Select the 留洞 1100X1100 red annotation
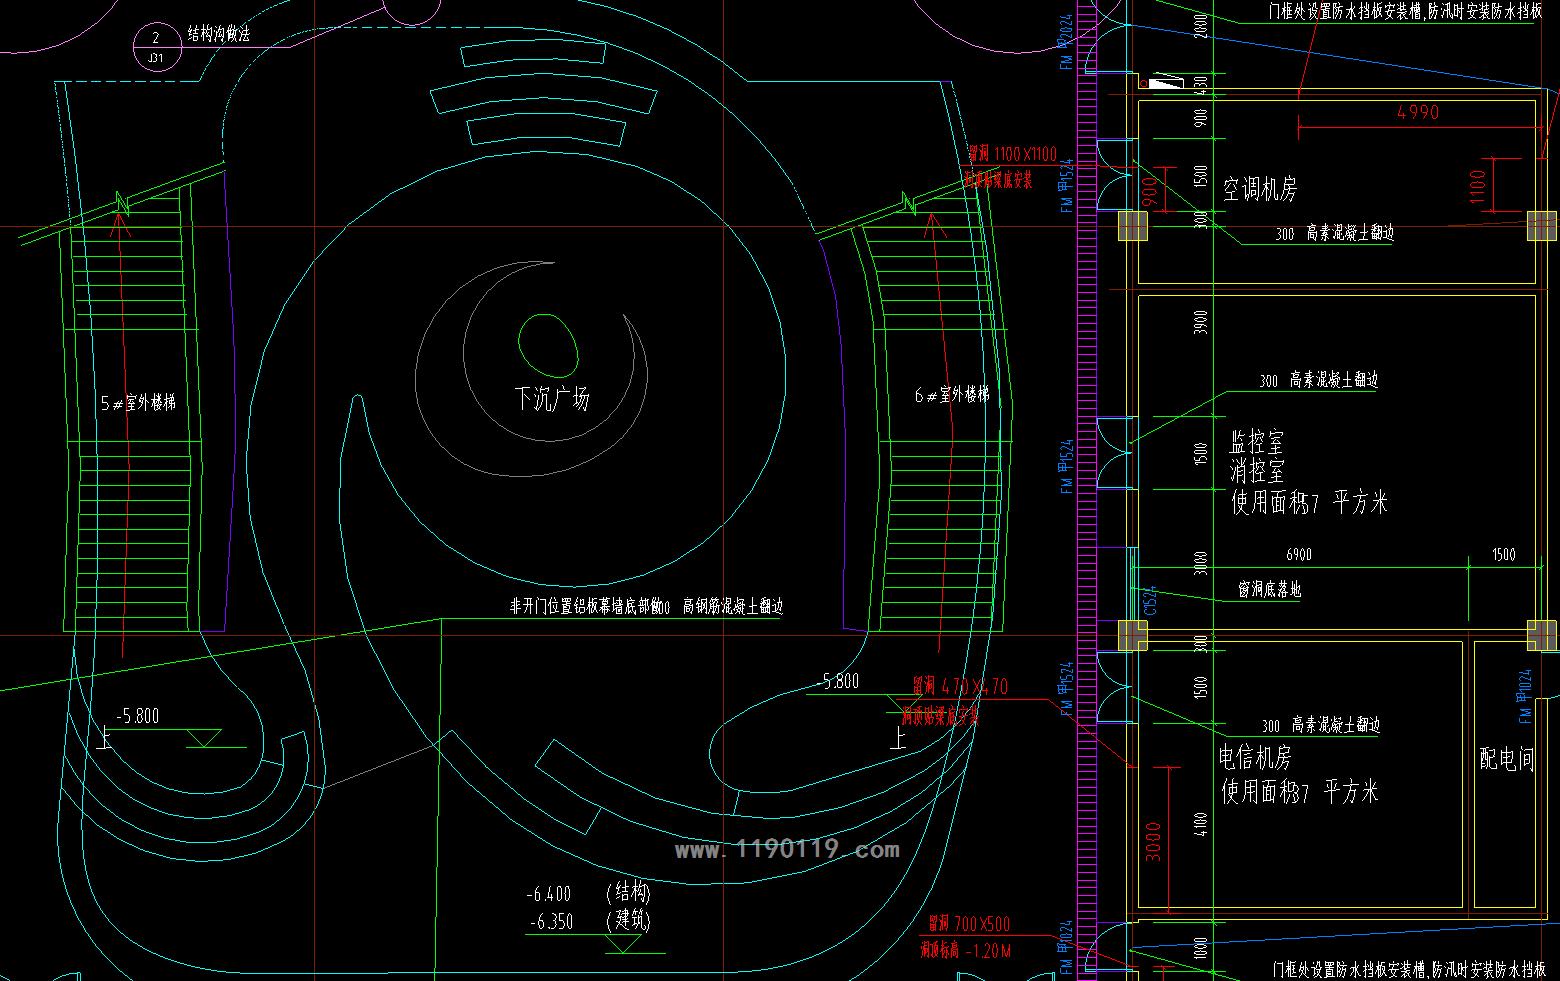Screen dimensions: 1560x981 [1011, 154]
